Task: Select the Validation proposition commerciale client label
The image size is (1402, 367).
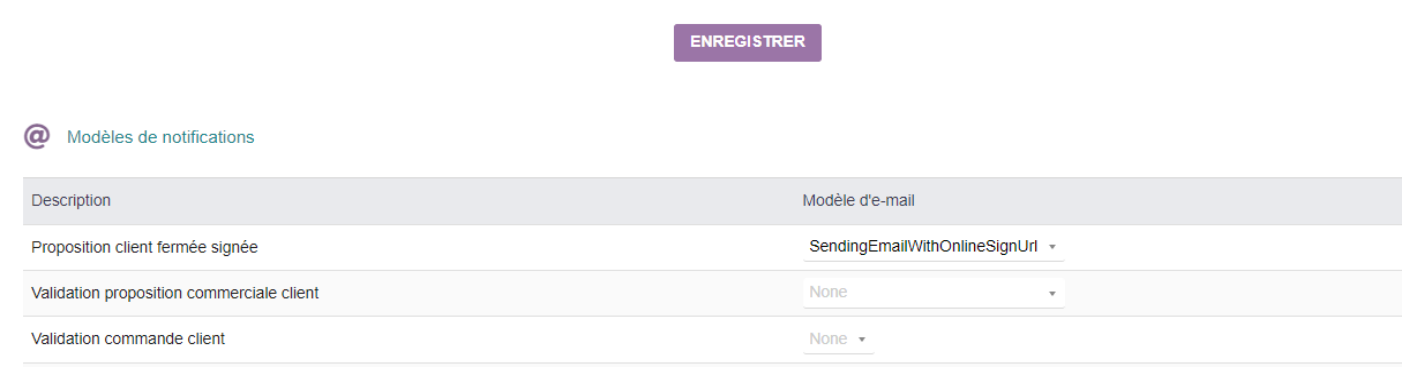Action: pos(175,293)
